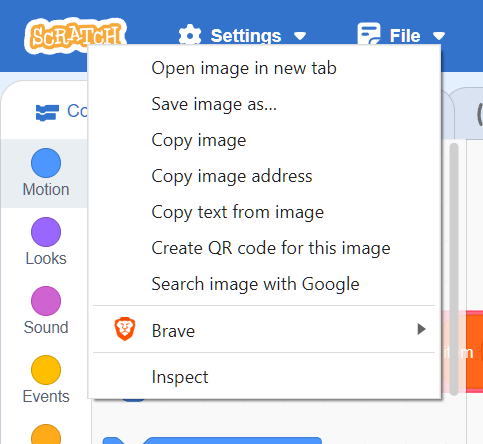483x444 pixels.
Task: Select the purple Looks category circle
Action: point(46,232)
